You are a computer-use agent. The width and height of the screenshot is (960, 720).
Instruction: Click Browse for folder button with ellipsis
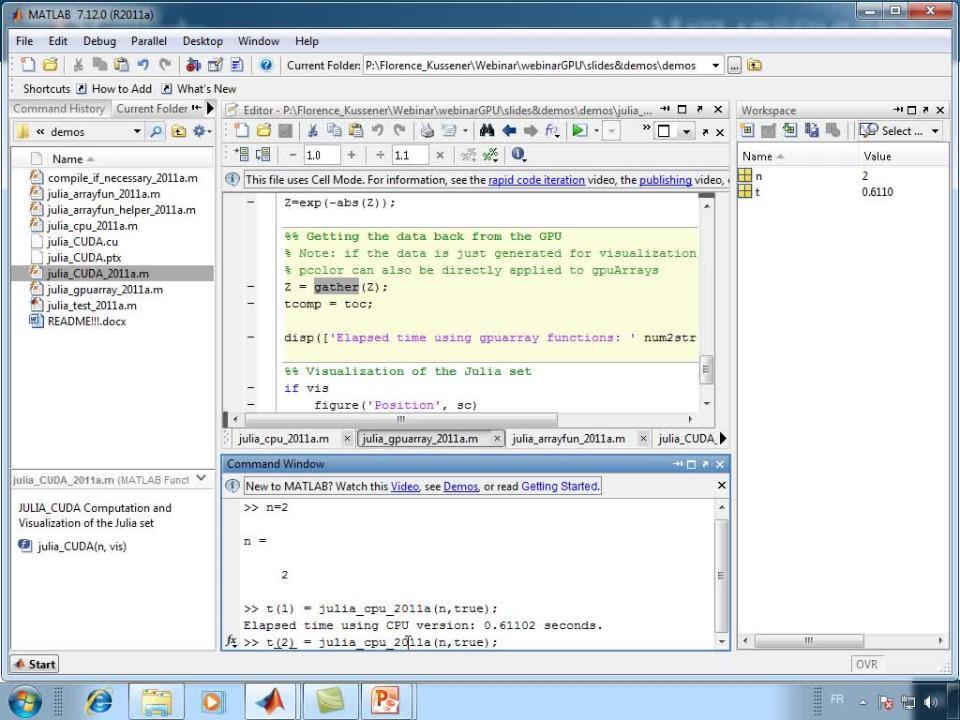[x=734, y=66]
